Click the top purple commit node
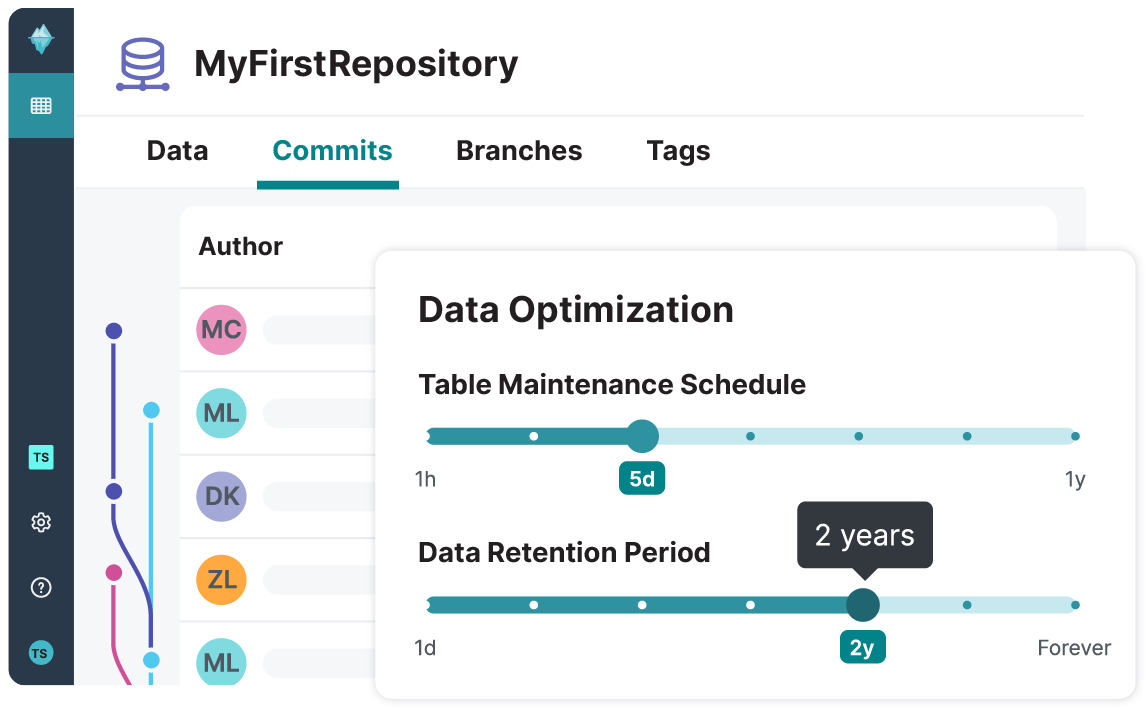This screenshot has width=1146, height=709. click(x=114, y=330)
